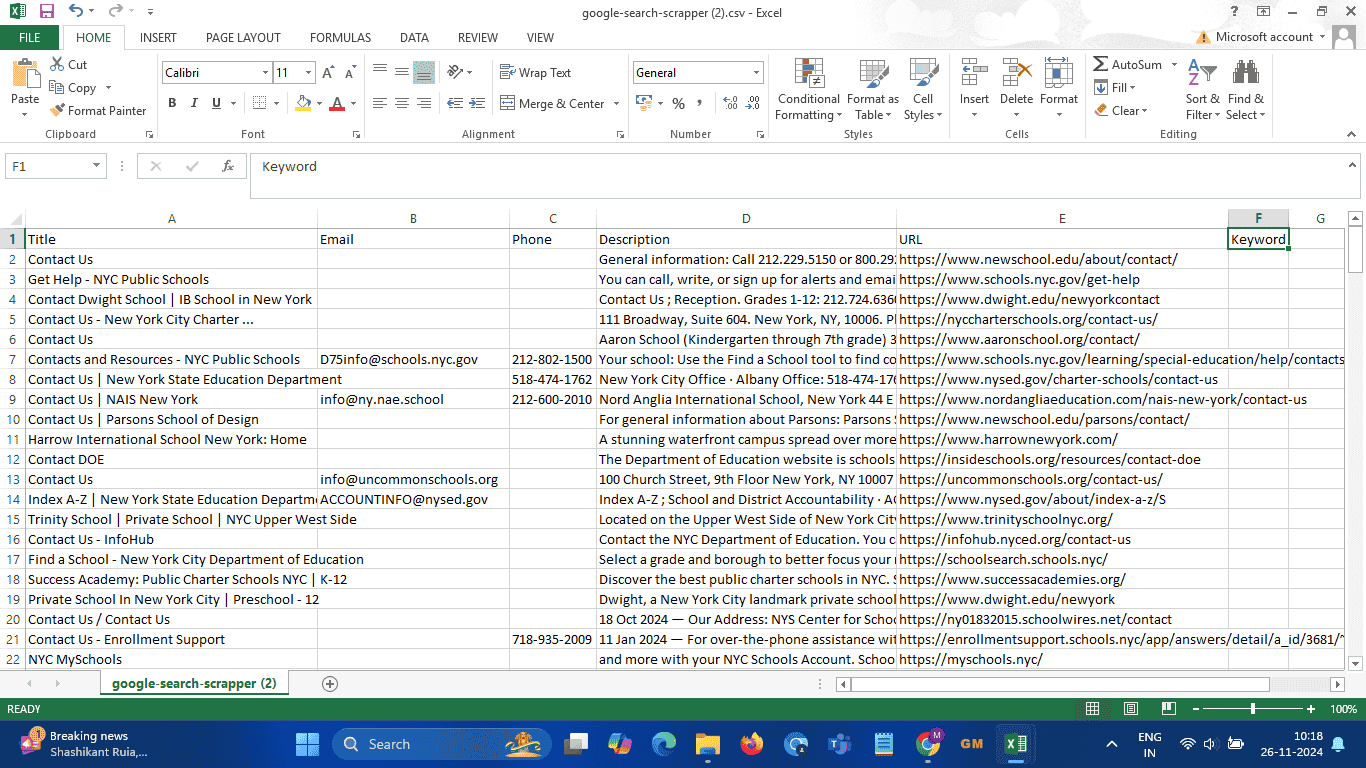The image size is (1366, 768).
Task: Click the Name Box showing F1
Action: 48,166
